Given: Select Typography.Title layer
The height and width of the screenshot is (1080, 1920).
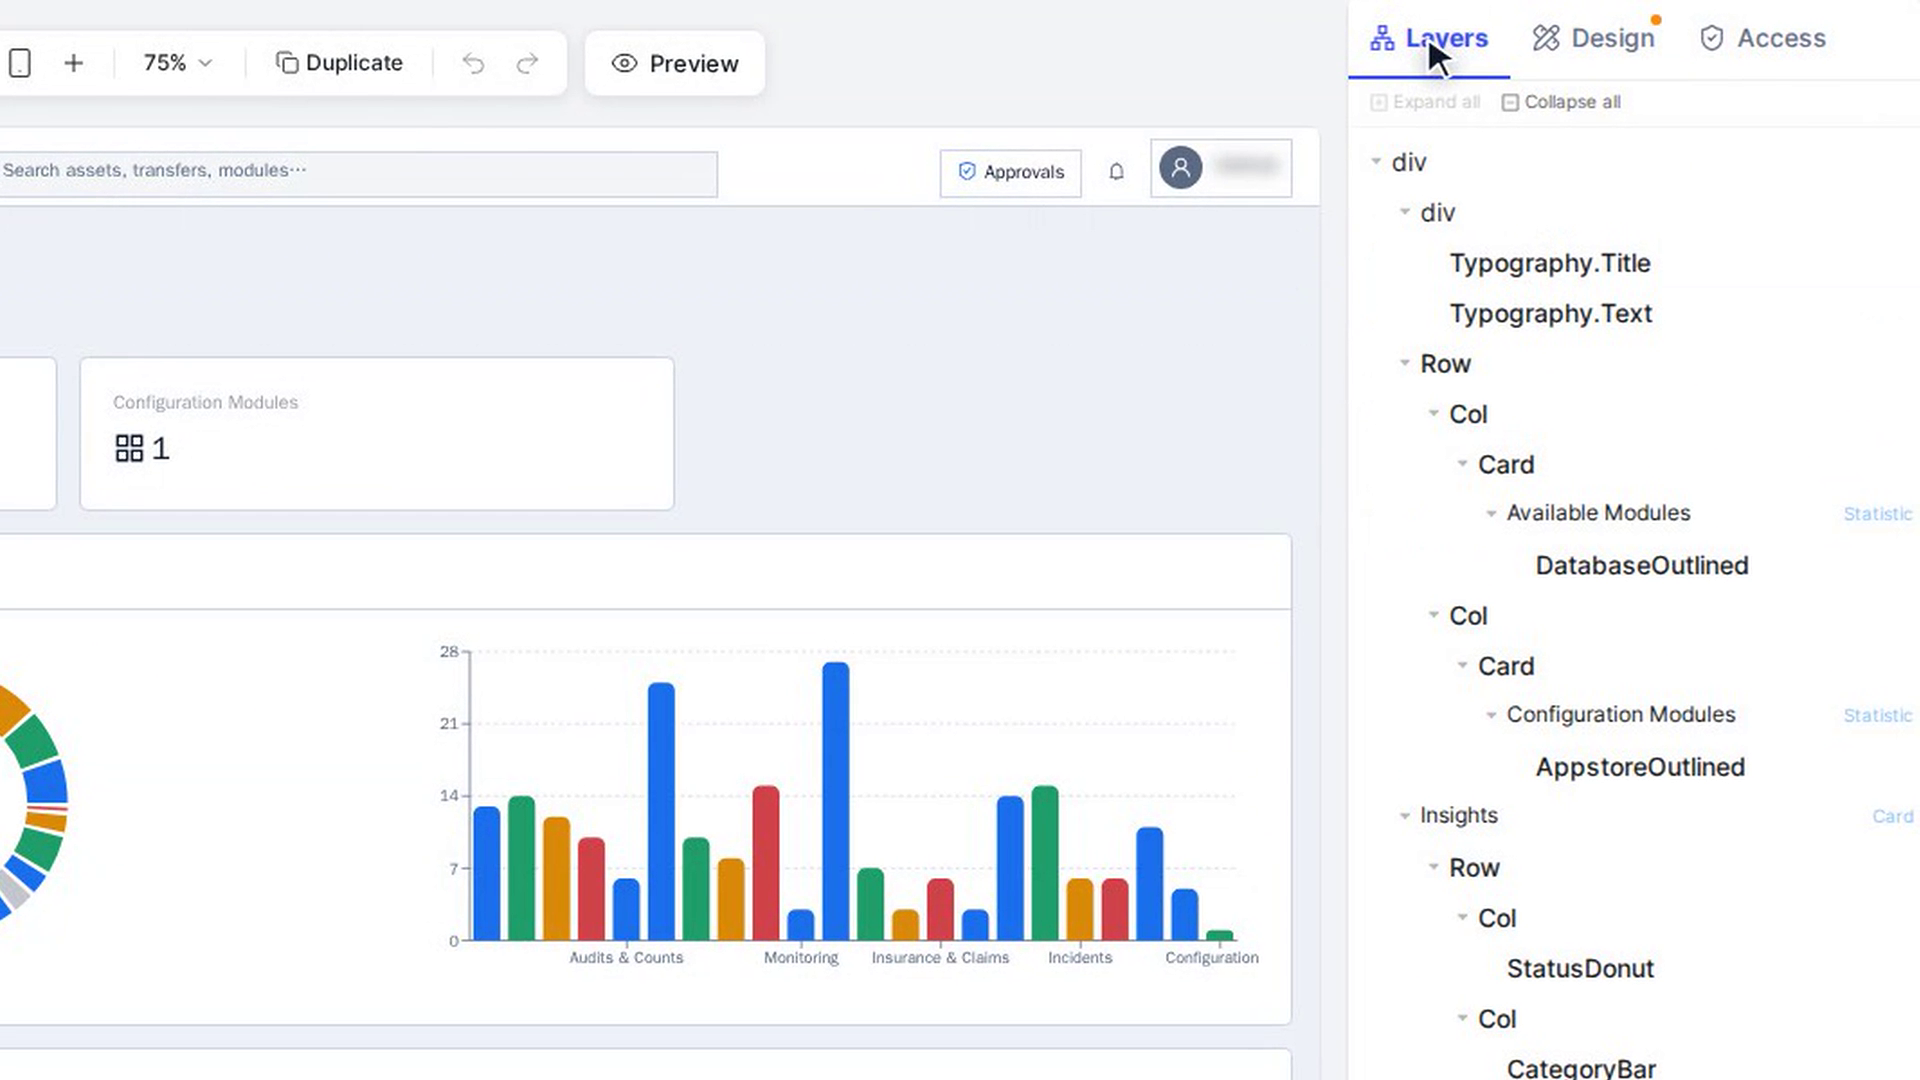Looking at the screenshot, I should pos(1550,263).
